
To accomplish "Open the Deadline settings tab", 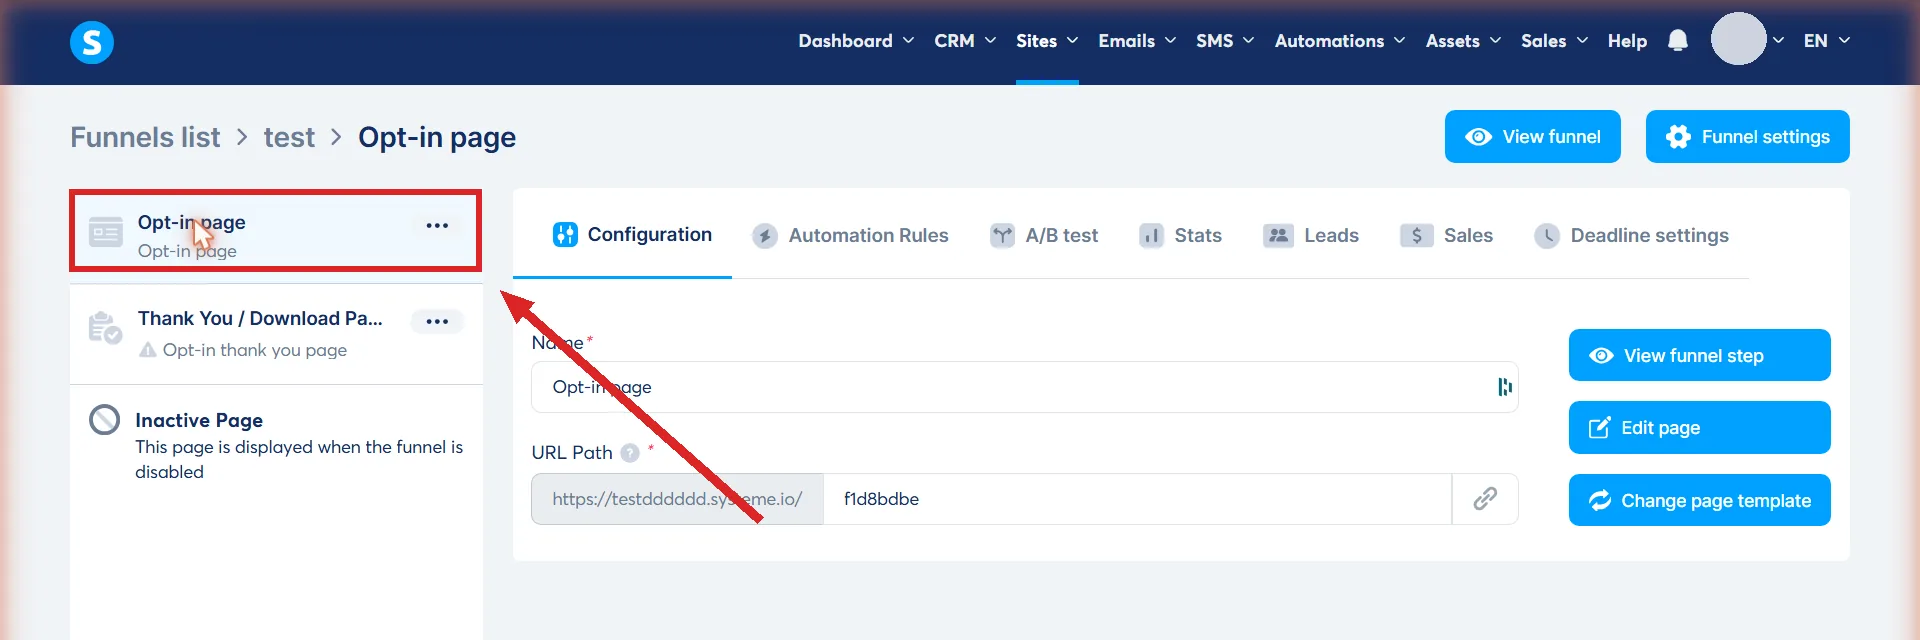I will tap(1631, 235).
